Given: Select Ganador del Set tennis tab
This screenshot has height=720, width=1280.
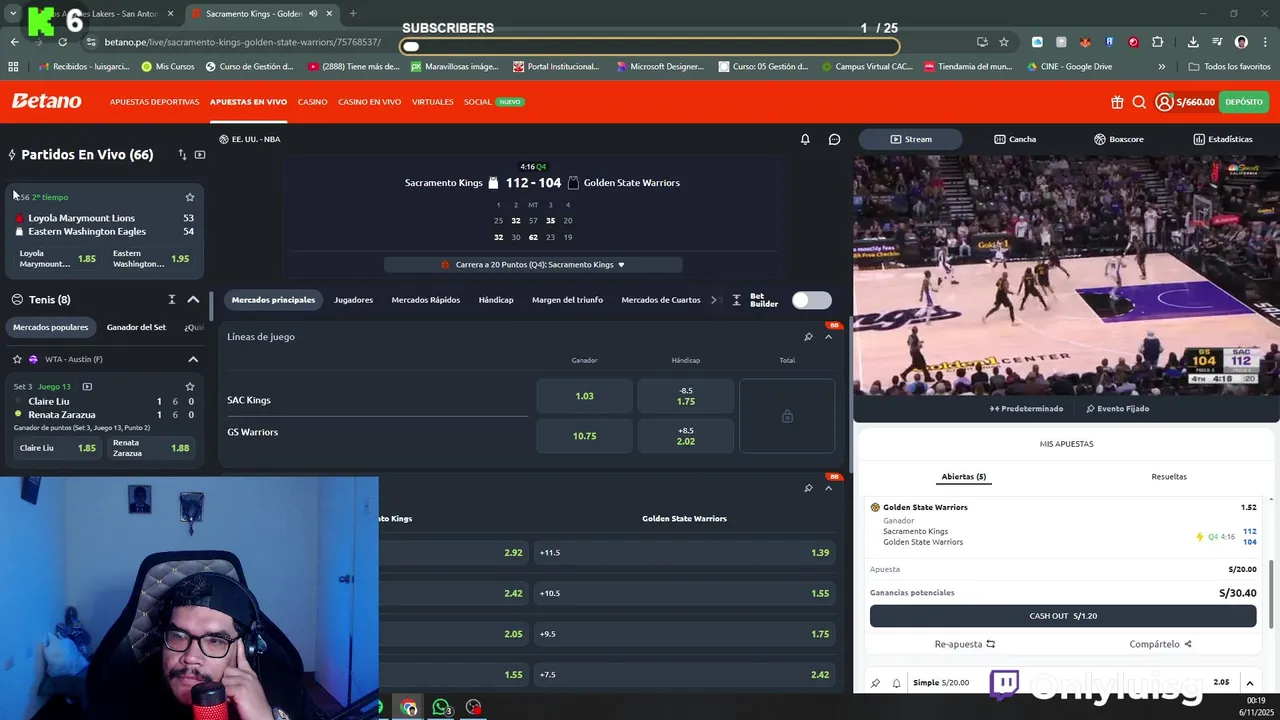Looking at the screenshot, I should [136, 327].
